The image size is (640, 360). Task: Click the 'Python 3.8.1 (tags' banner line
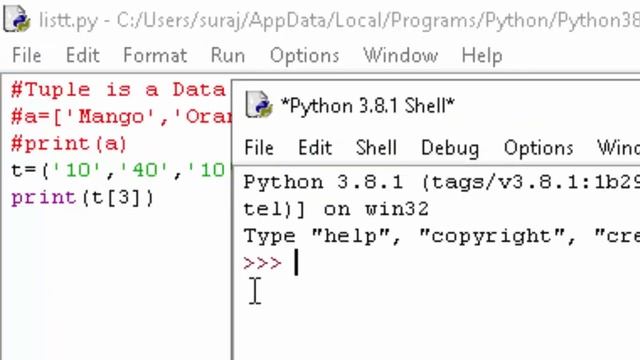coord(441,182)
